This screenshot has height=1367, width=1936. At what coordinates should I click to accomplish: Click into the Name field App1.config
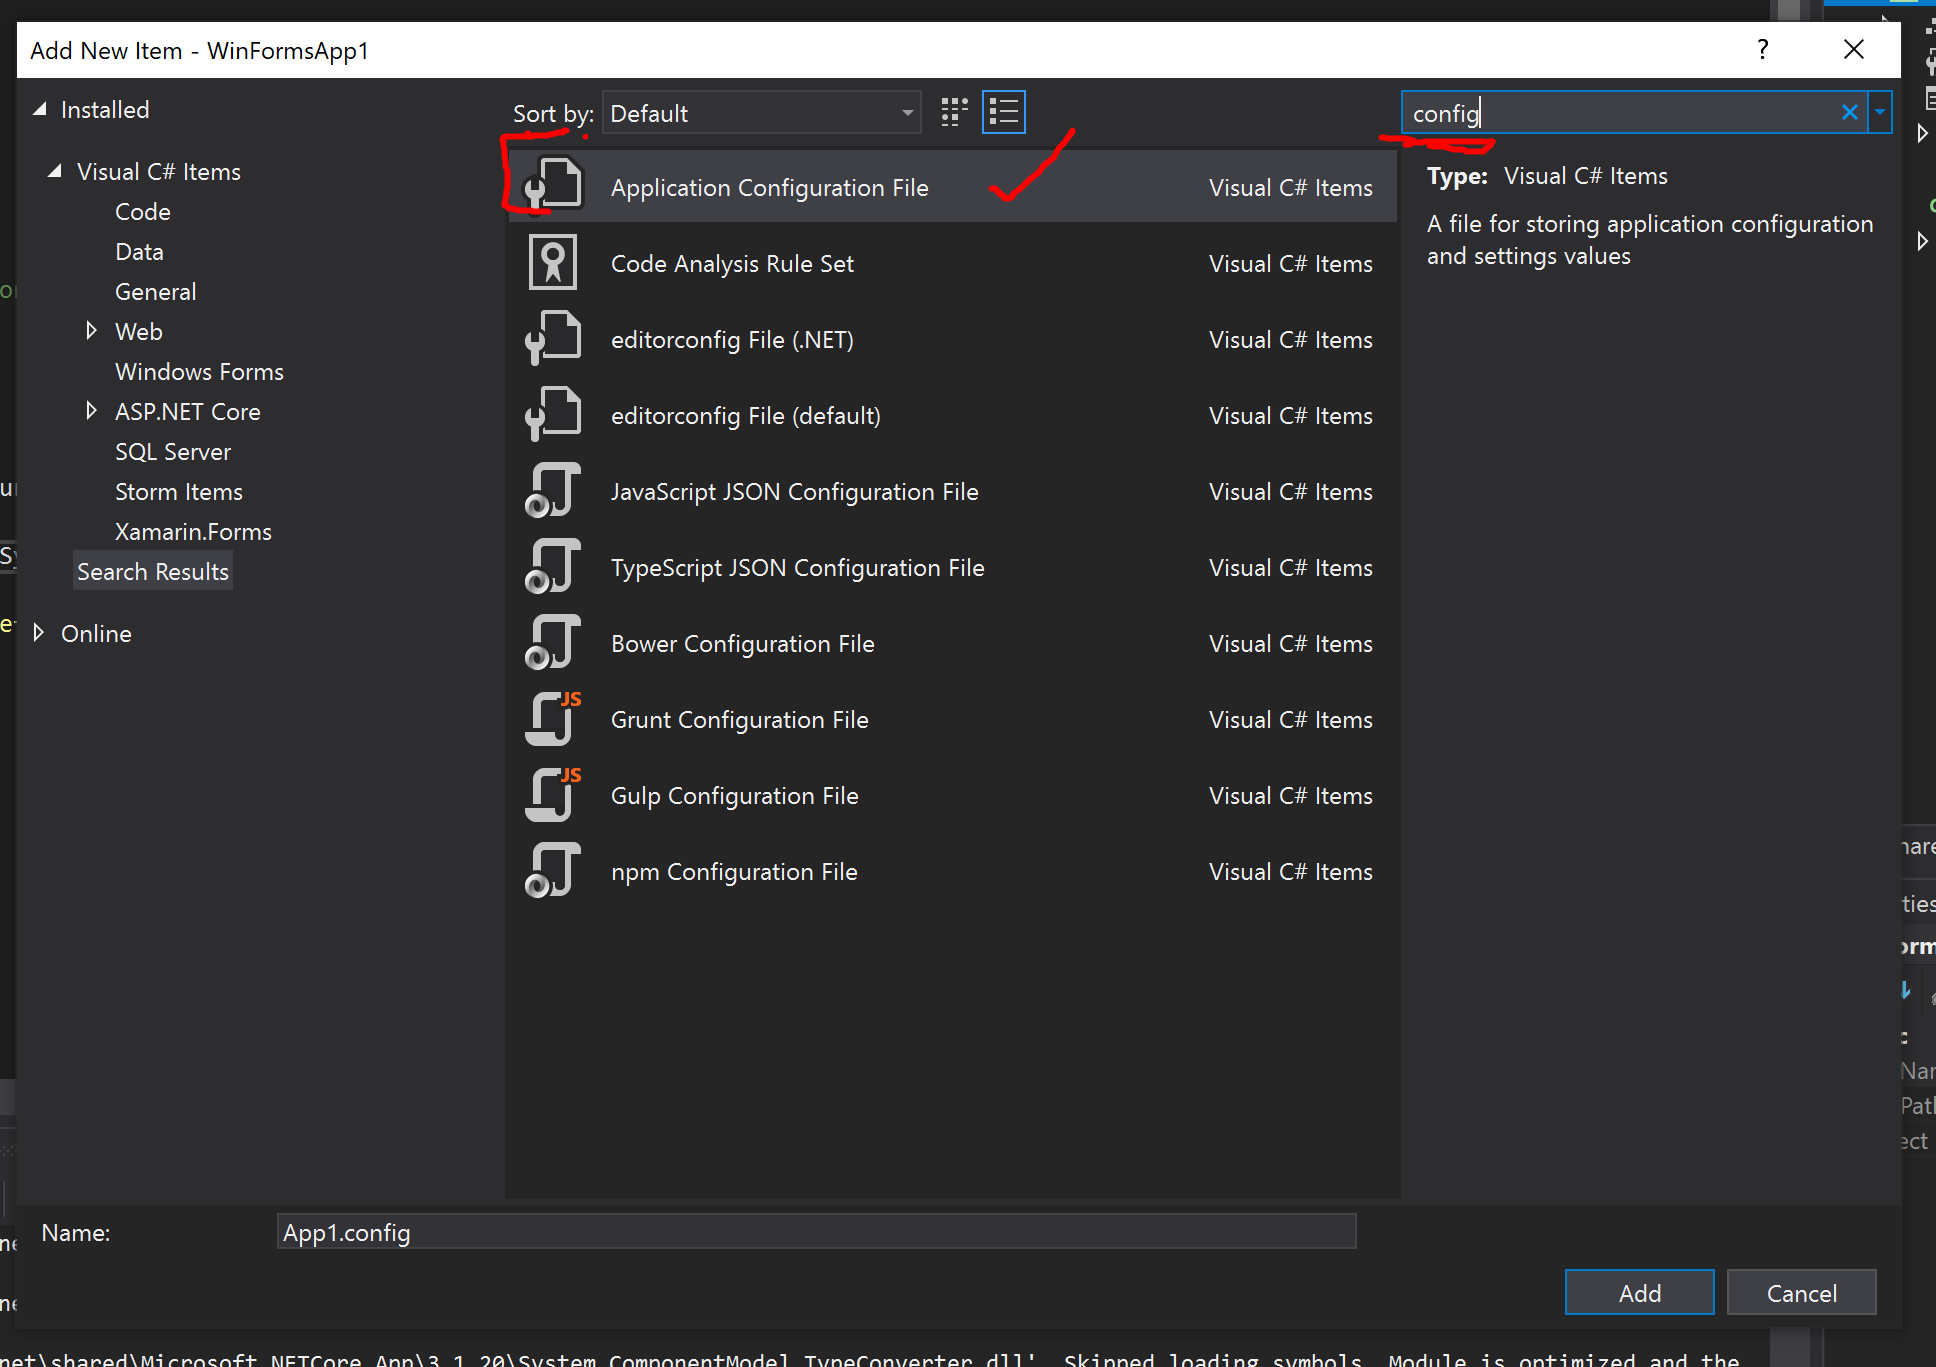click(x=816, y=1232)
